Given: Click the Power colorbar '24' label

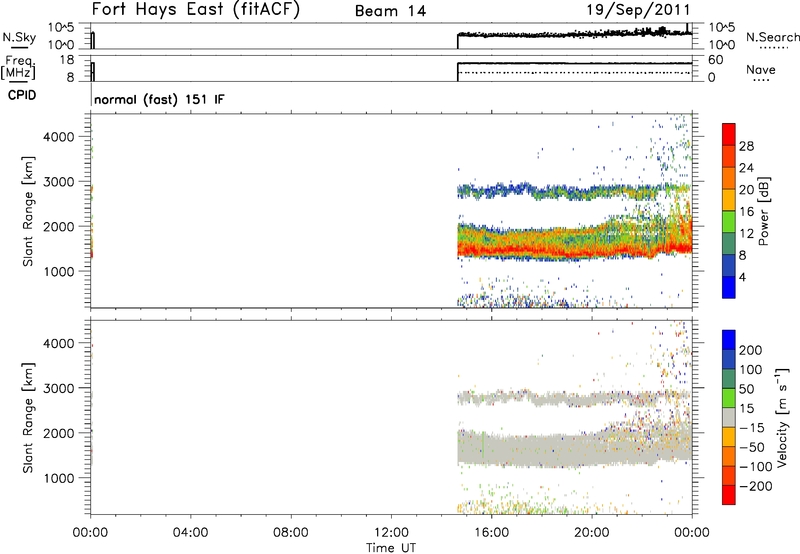Looking at the screenshot, I should [x=746, y=168].
